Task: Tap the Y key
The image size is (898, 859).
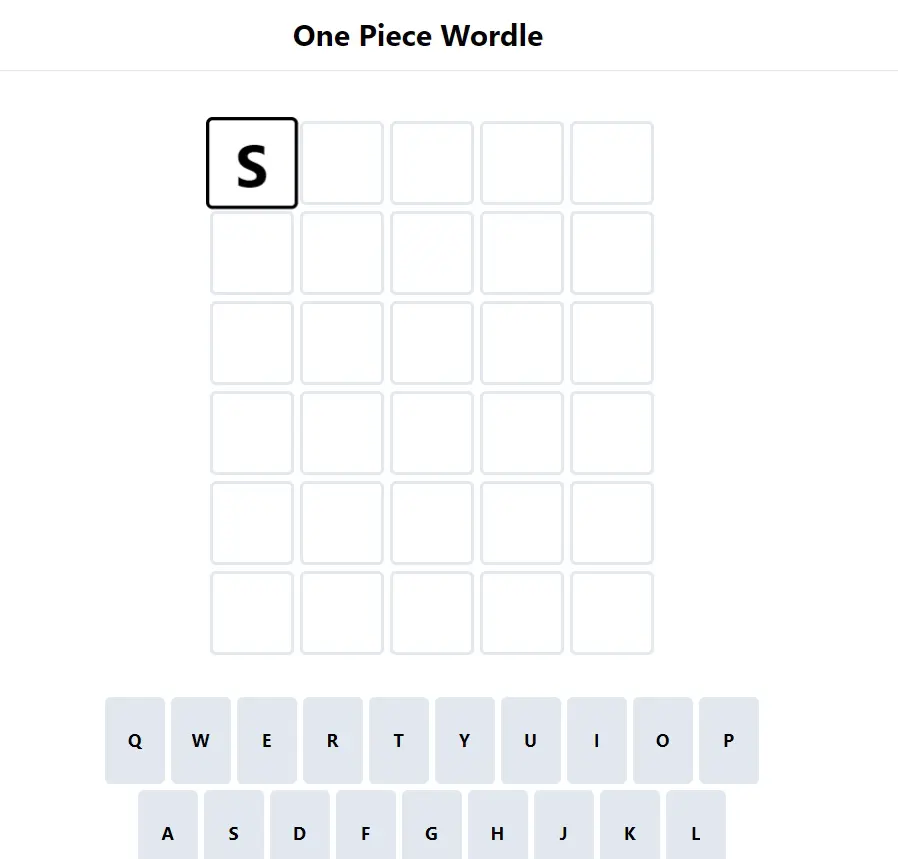Action: [x=464, y=740]
